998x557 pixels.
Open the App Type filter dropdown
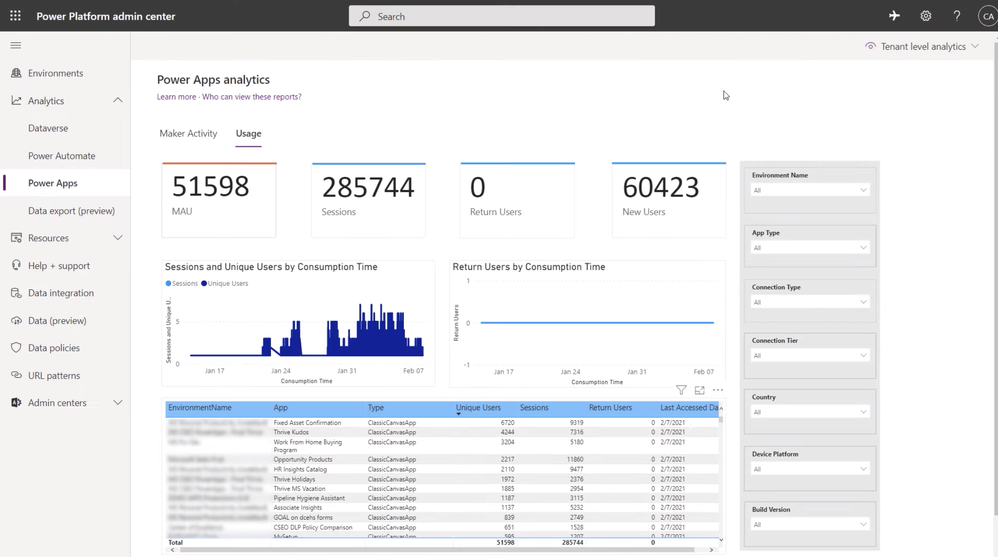[x=809, y=248]
